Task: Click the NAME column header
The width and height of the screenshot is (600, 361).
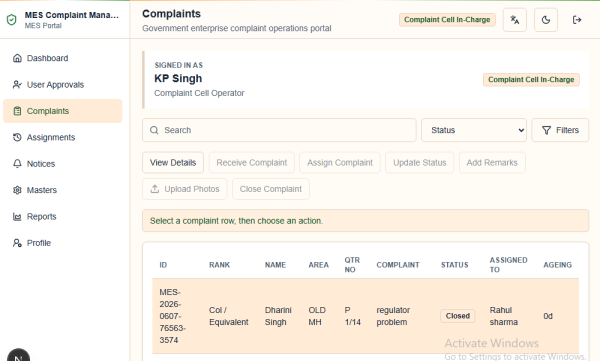Action: [x=276, y=265]
